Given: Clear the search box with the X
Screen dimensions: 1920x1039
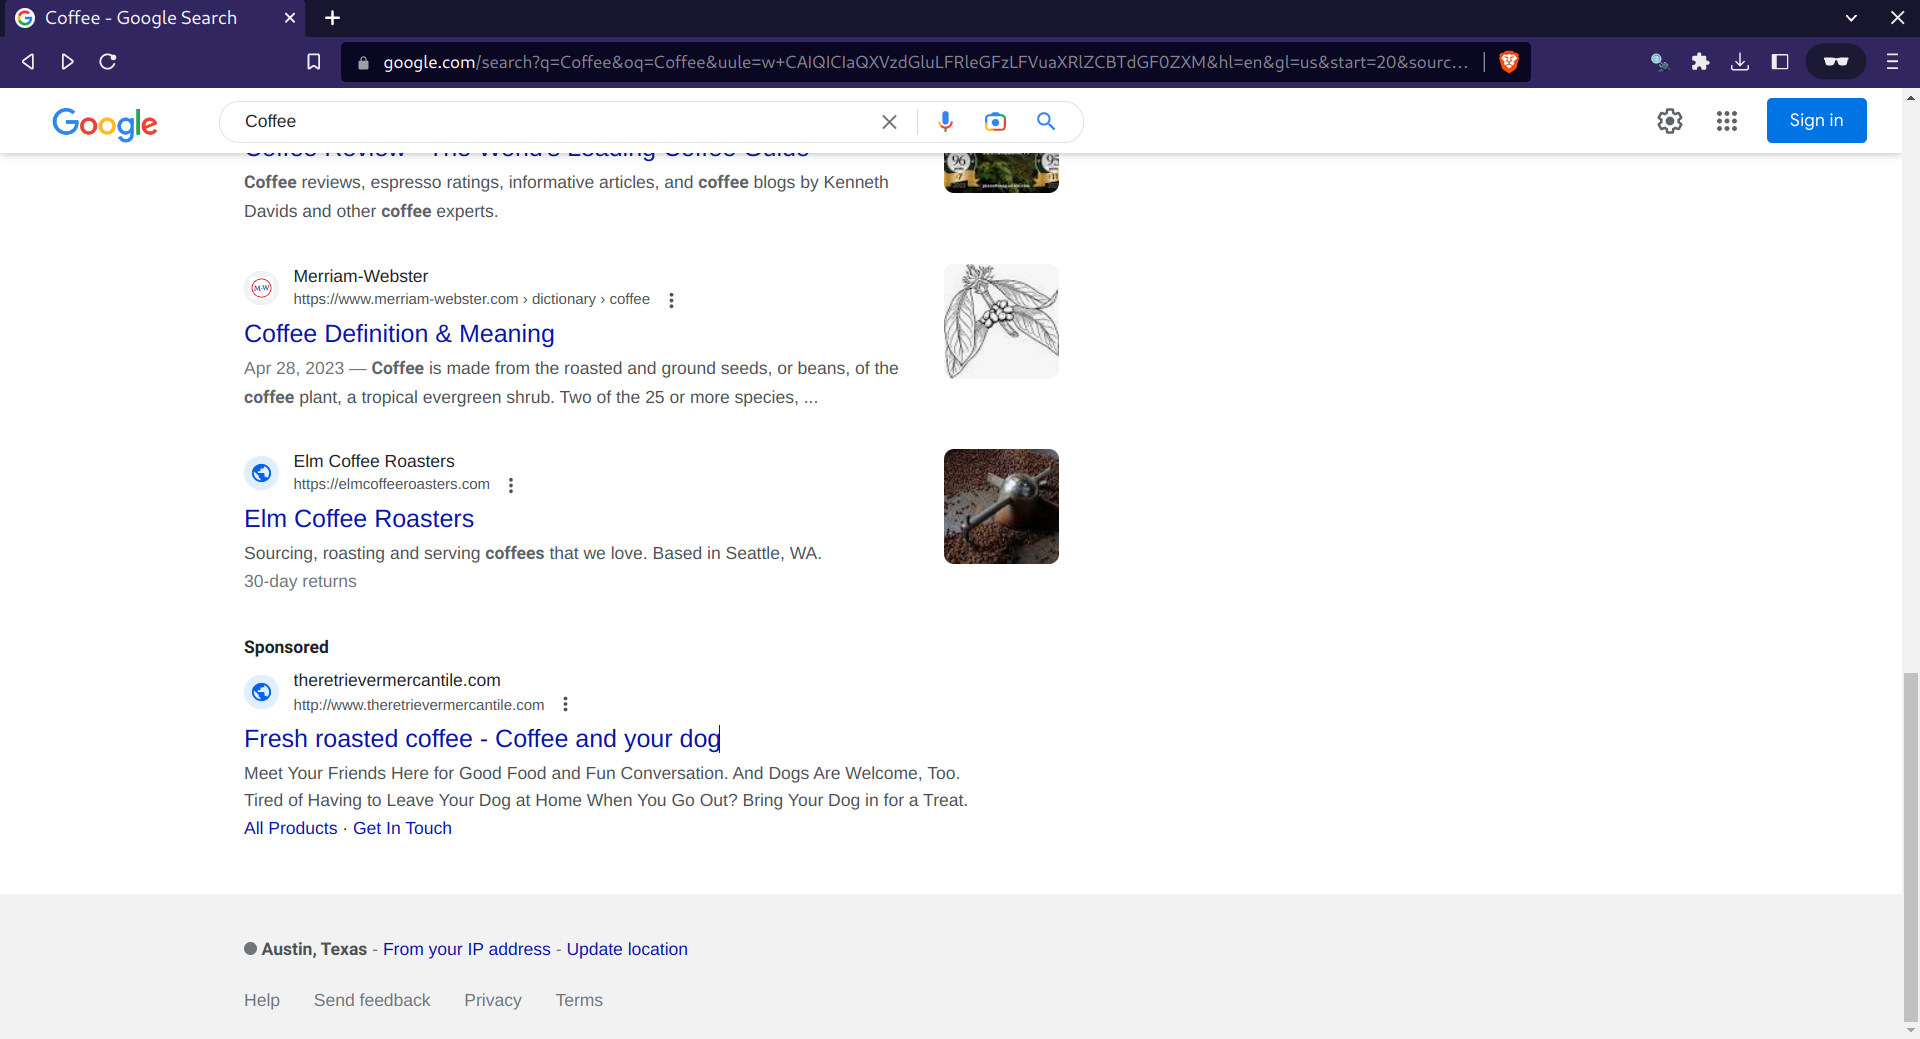Looking at the screenshot, I should (889, 121).
